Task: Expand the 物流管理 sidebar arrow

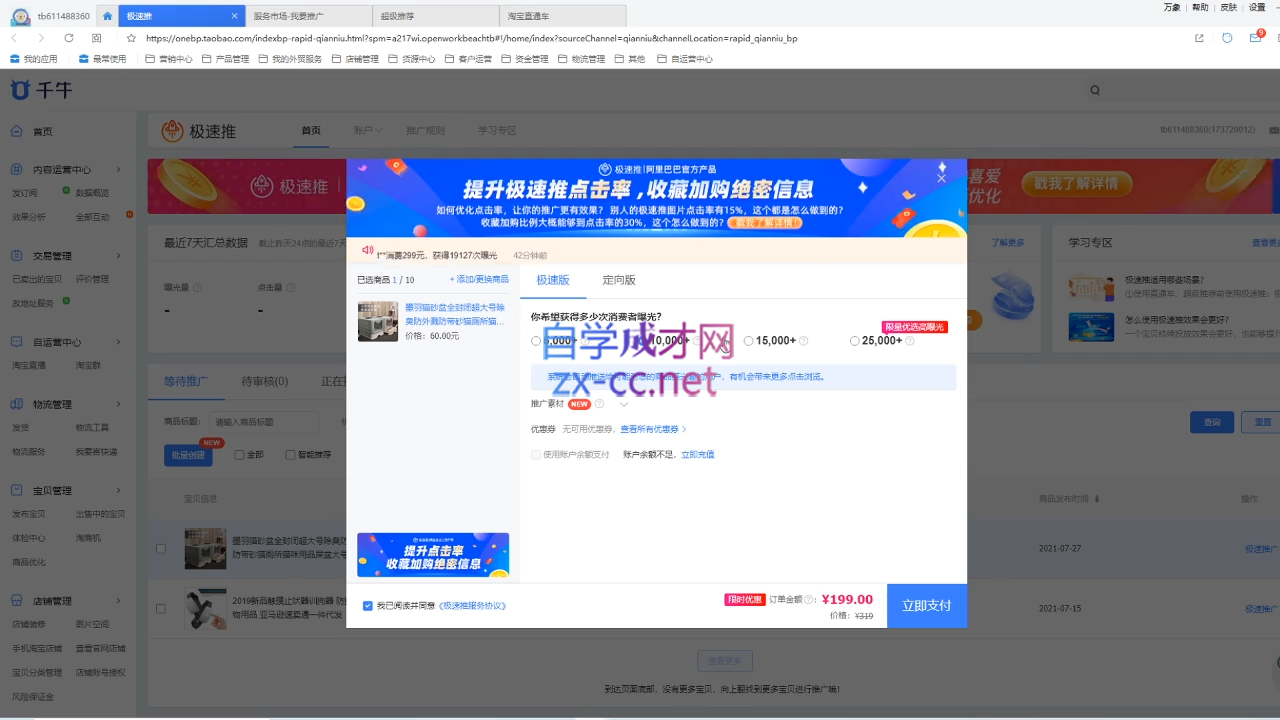Action: coord(119,404)
